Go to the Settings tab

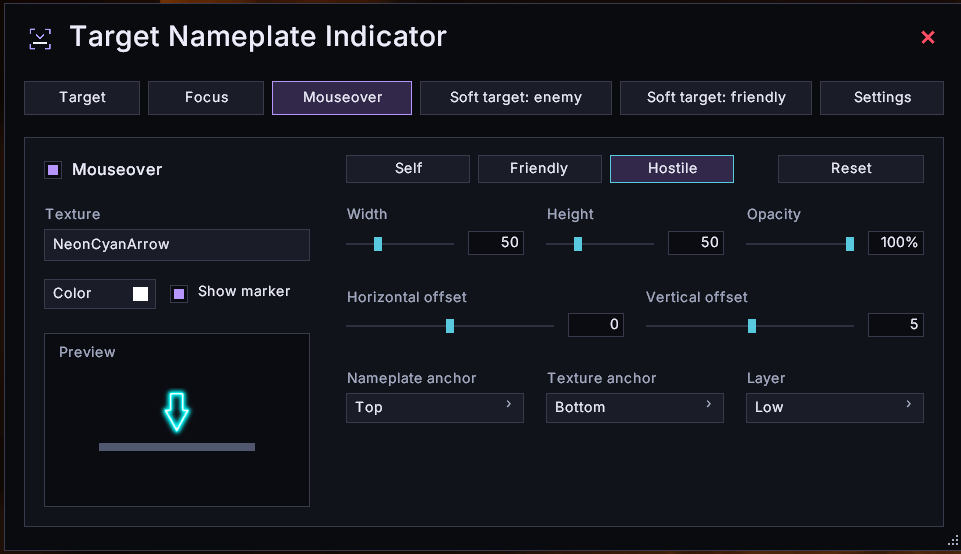coord(882,97)
